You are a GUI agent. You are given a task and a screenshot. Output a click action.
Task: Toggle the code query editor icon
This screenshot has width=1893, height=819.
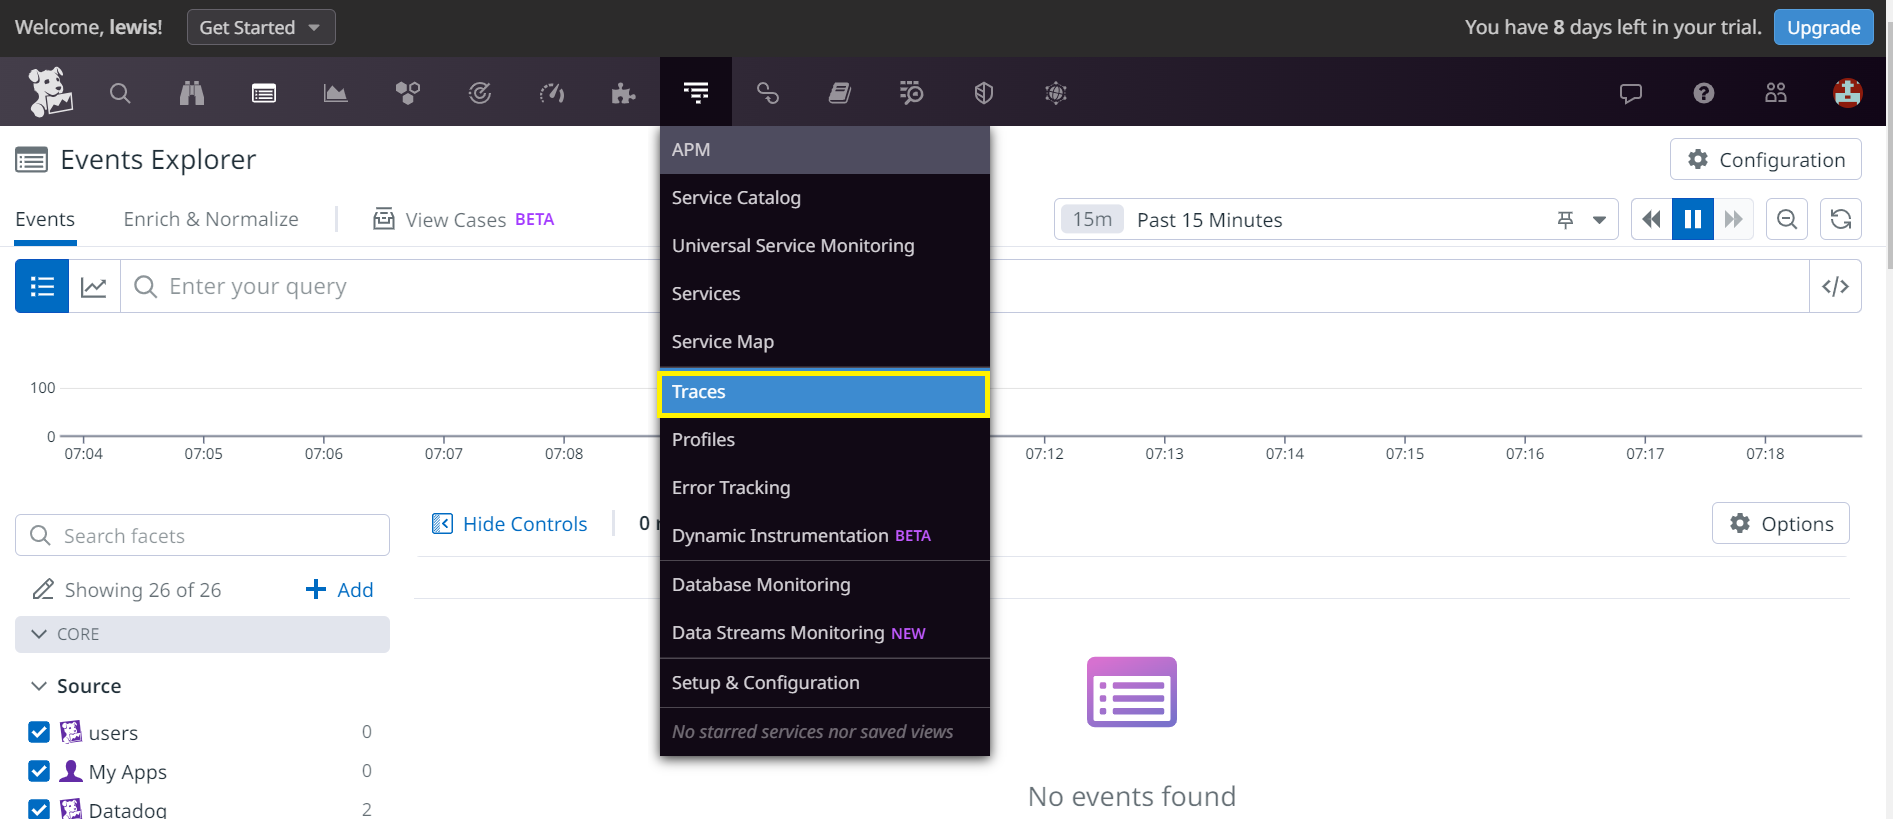1835,287
